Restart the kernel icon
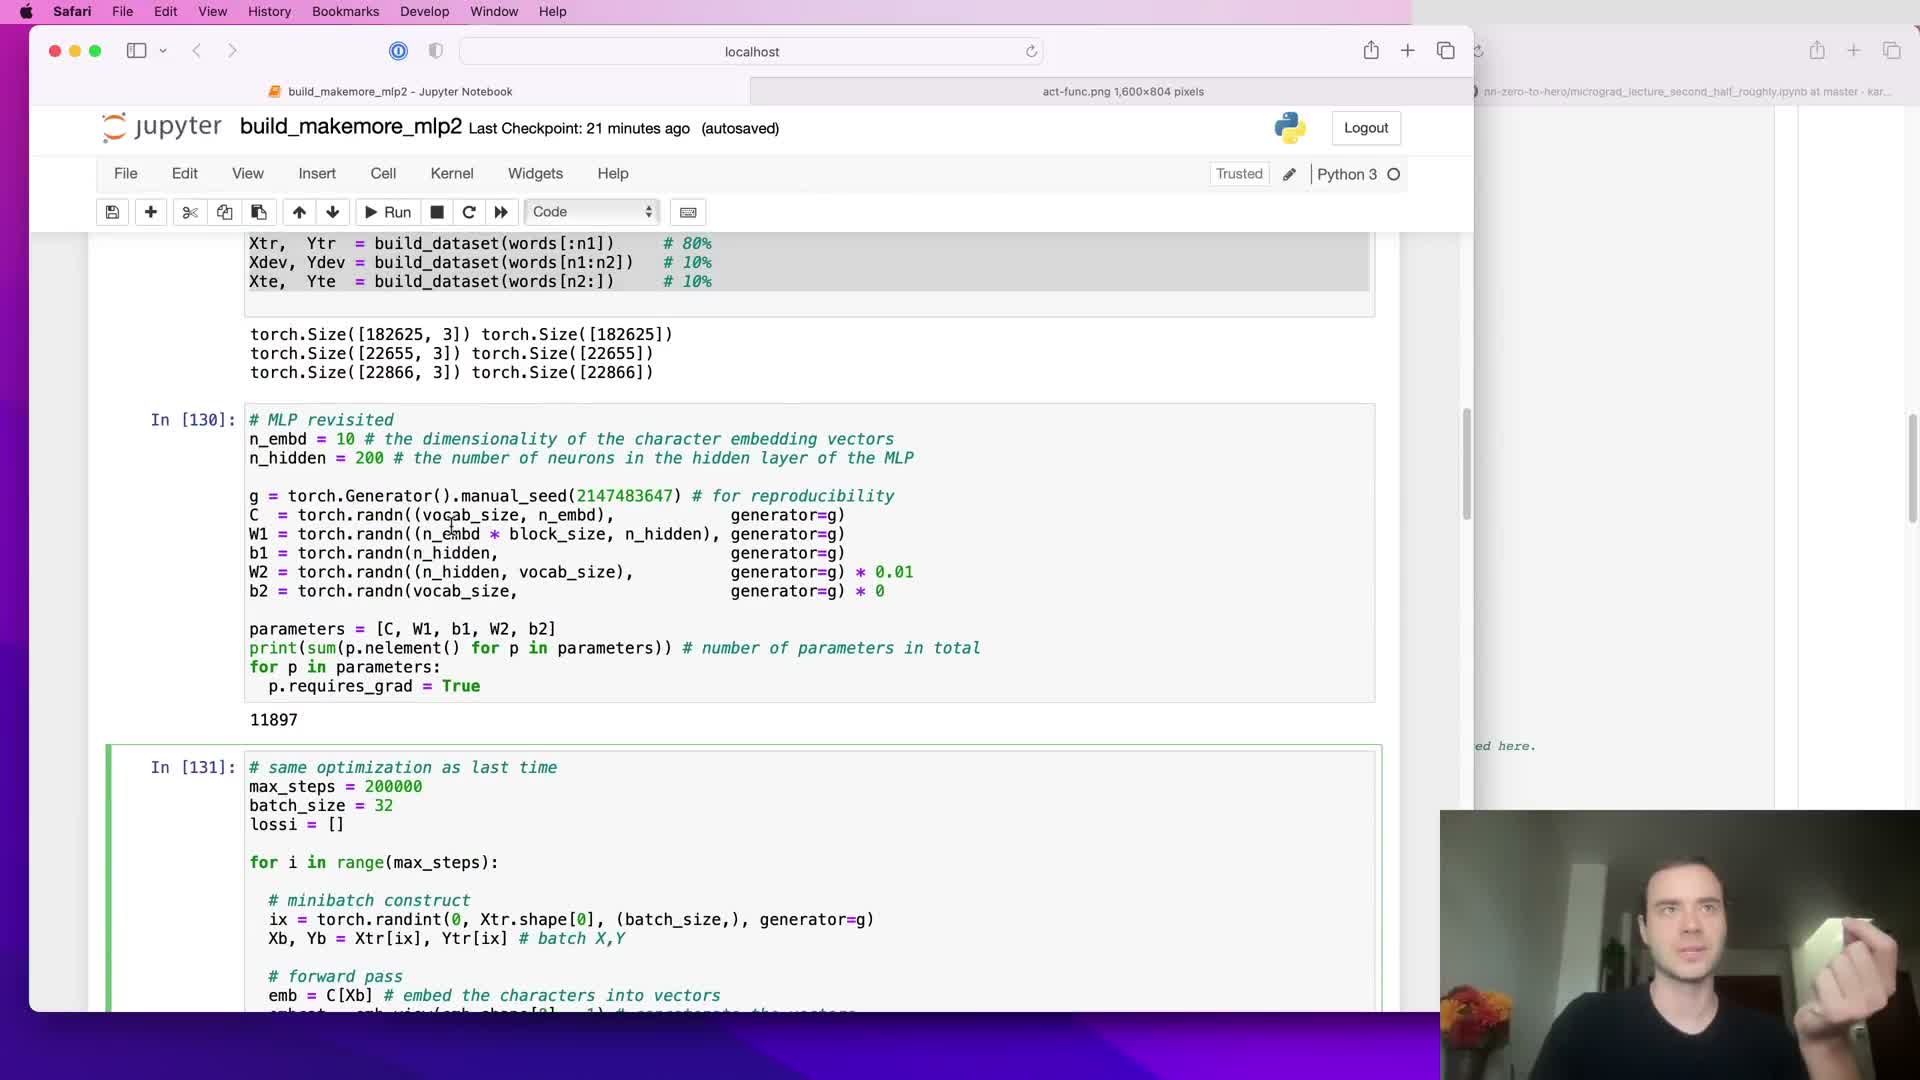The height and width of the screenshot is (1080, 1920). [x=468, y=212]
